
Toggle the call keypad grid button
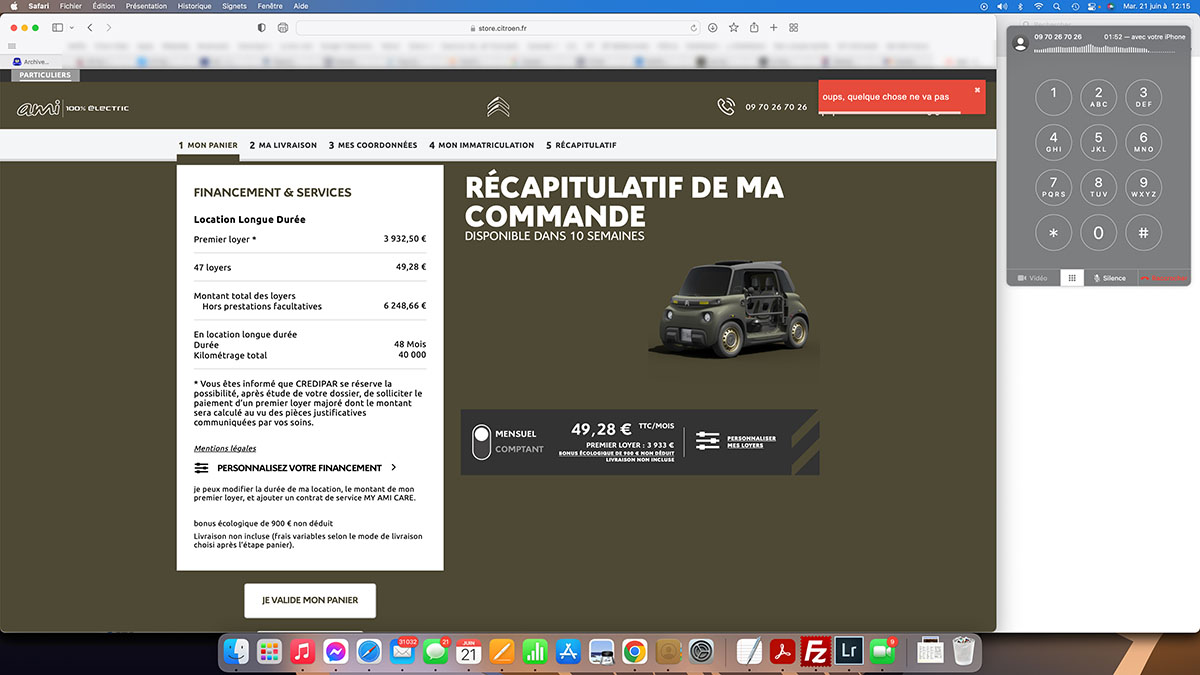click(1071, 278)
